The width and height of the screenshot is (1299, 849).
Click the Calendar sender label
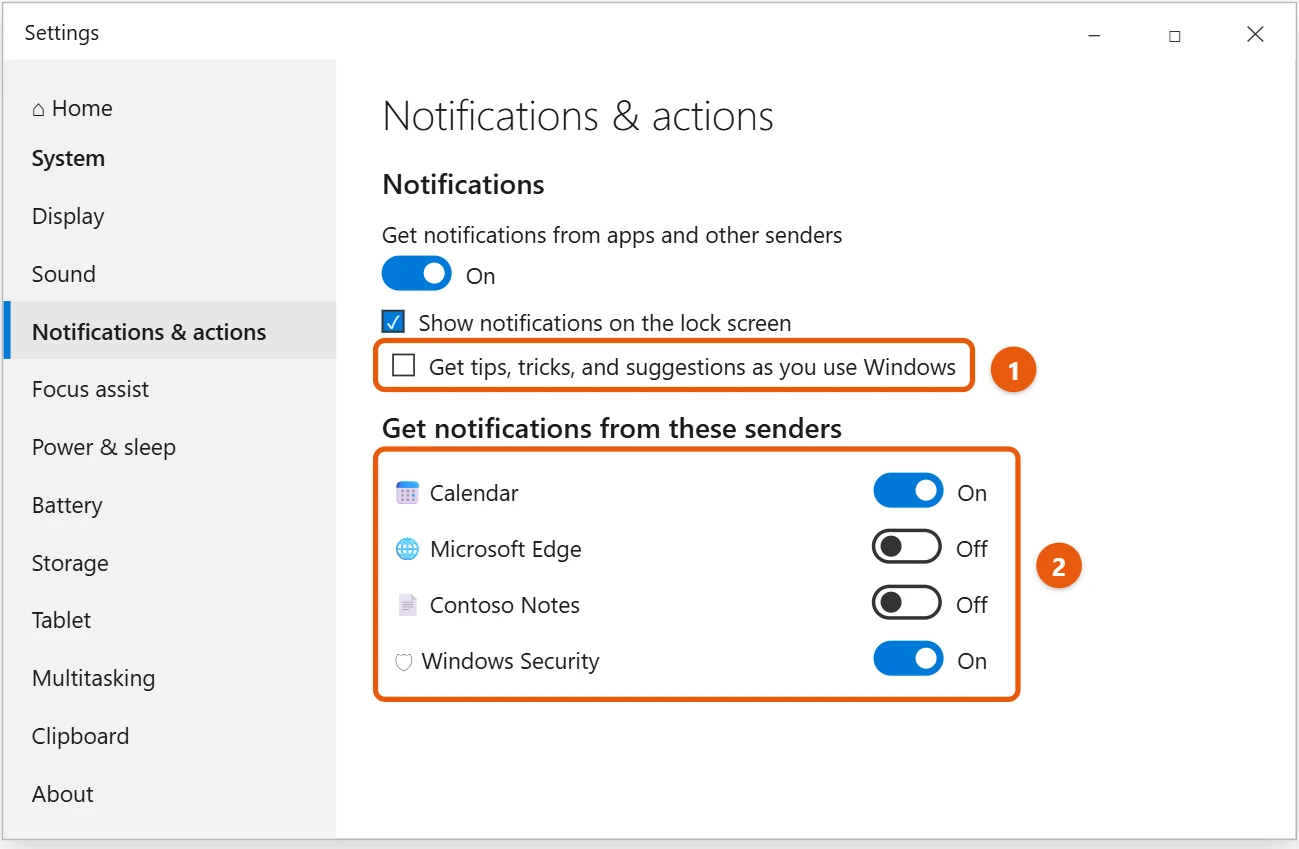click(474, 493)
